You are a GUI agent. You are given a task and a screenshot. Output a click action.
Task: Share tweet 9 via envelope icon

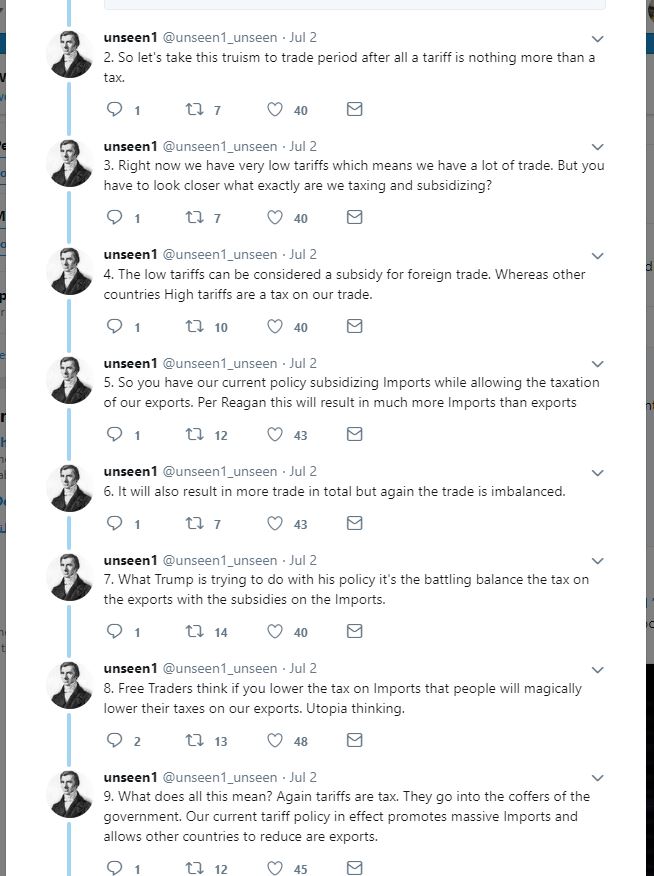coord(355,868)
